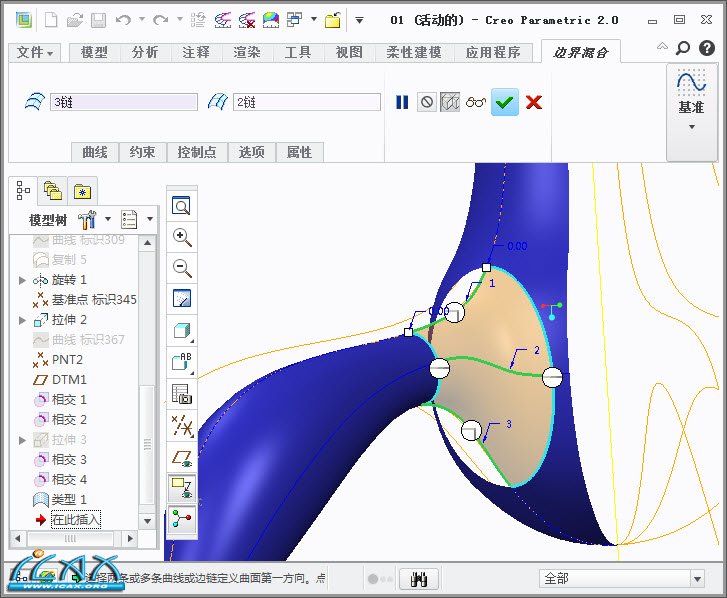Image resolution: width=727 pixels, height=598 pixels.
Task: Click the green checkmark to accept the blend
Action: pos(505,102)
